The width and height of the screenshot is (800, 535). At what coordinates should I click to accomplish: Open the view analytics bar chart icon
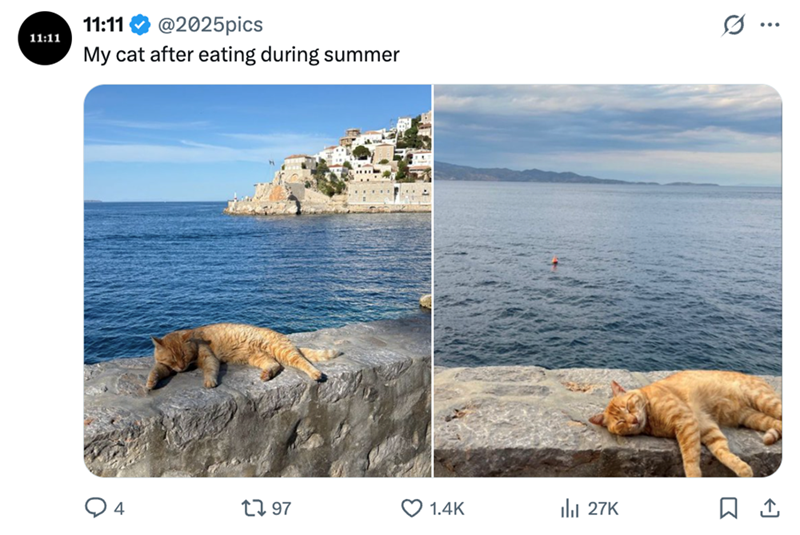click(x=570, y=508)
